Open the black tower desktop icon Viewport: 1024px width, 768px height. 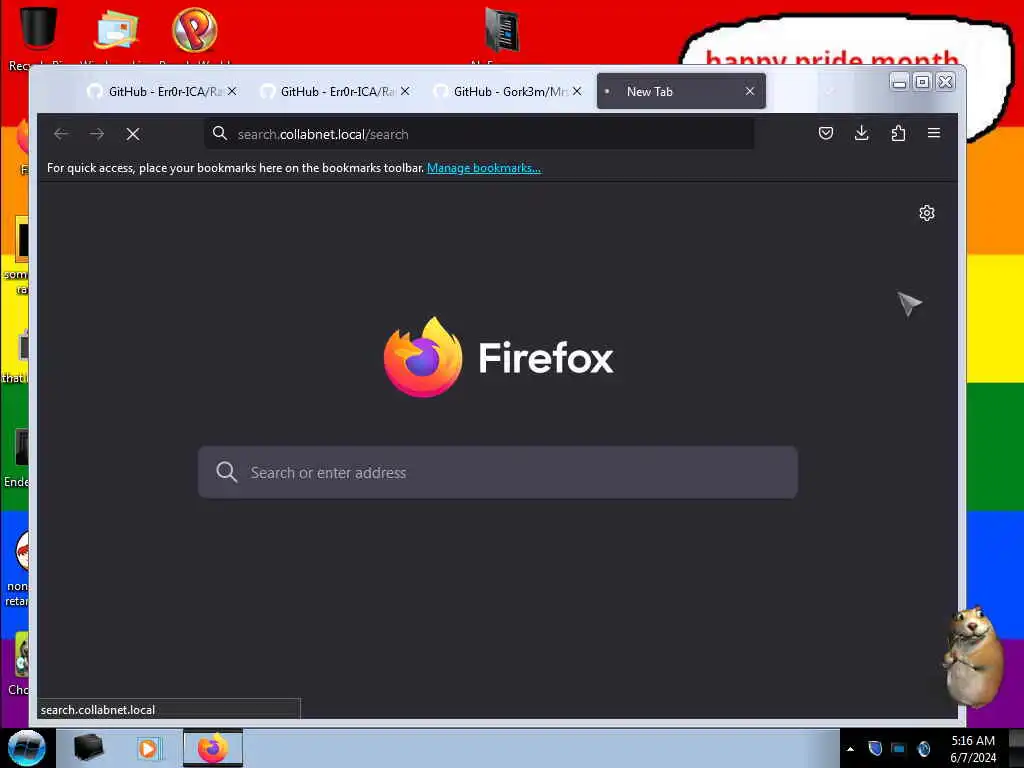pos(502,31)
